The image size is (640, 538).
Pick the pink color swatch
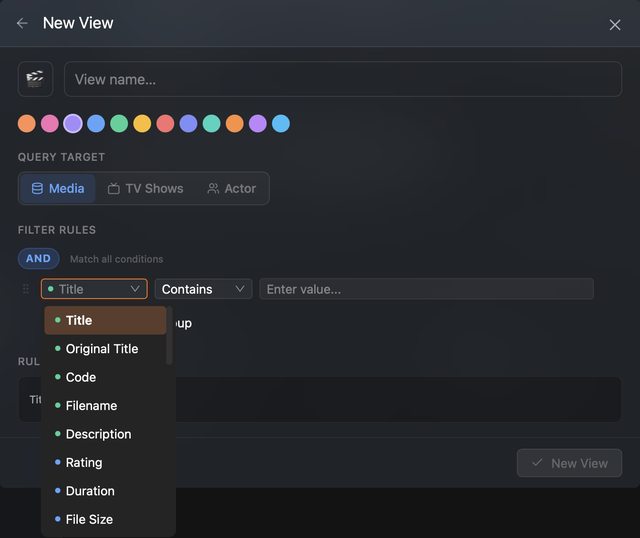[x=50, y=124]
